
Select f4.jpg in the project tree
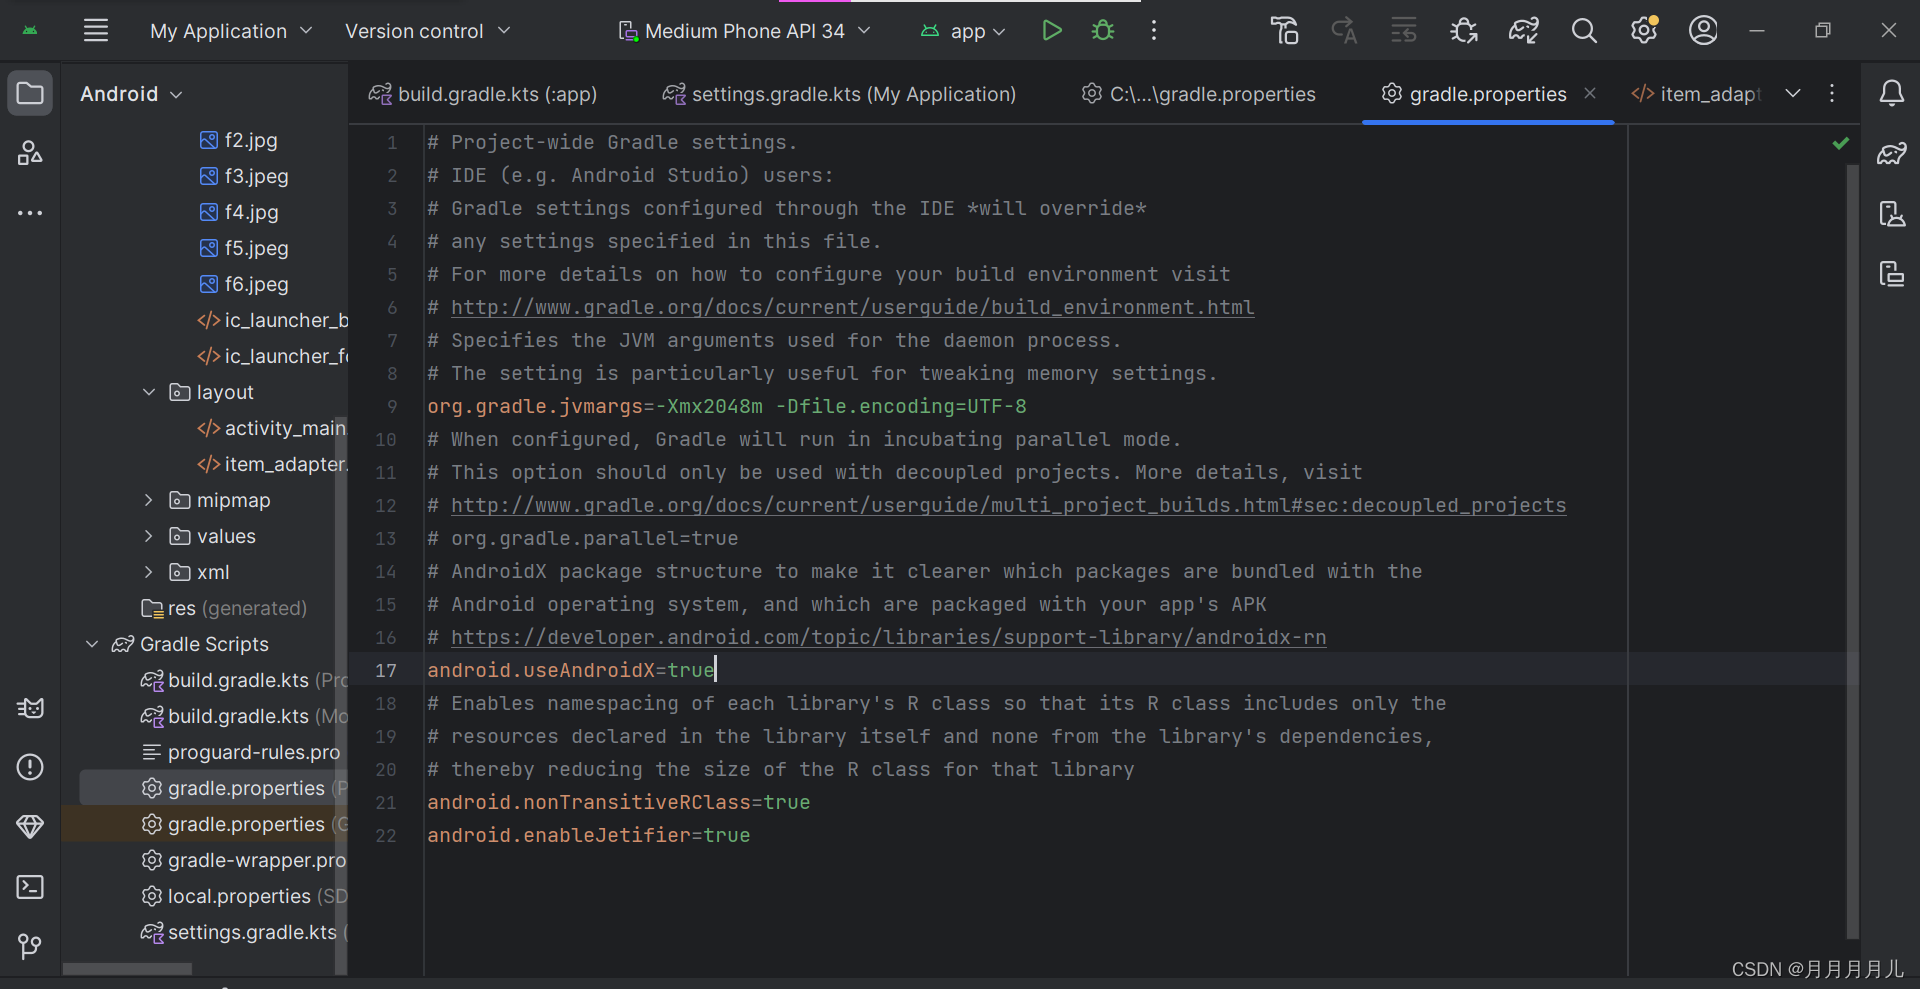click(251, 212)
